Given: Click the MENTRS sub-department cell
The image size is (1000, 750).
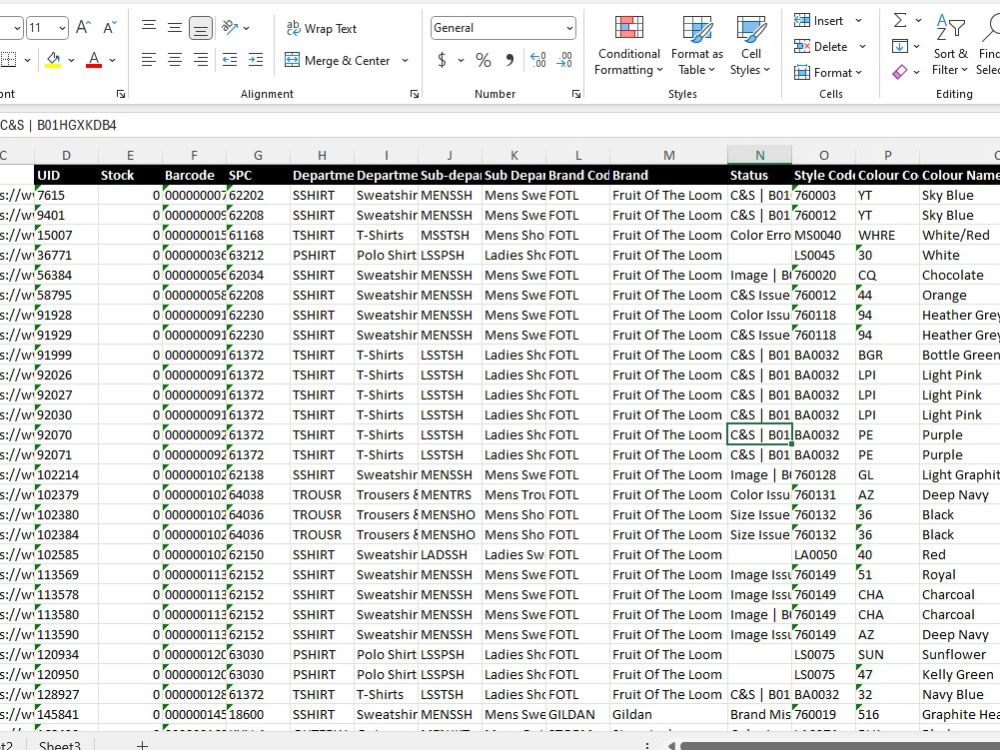Looking at the screenshot, I should click(x=450, y=495).
